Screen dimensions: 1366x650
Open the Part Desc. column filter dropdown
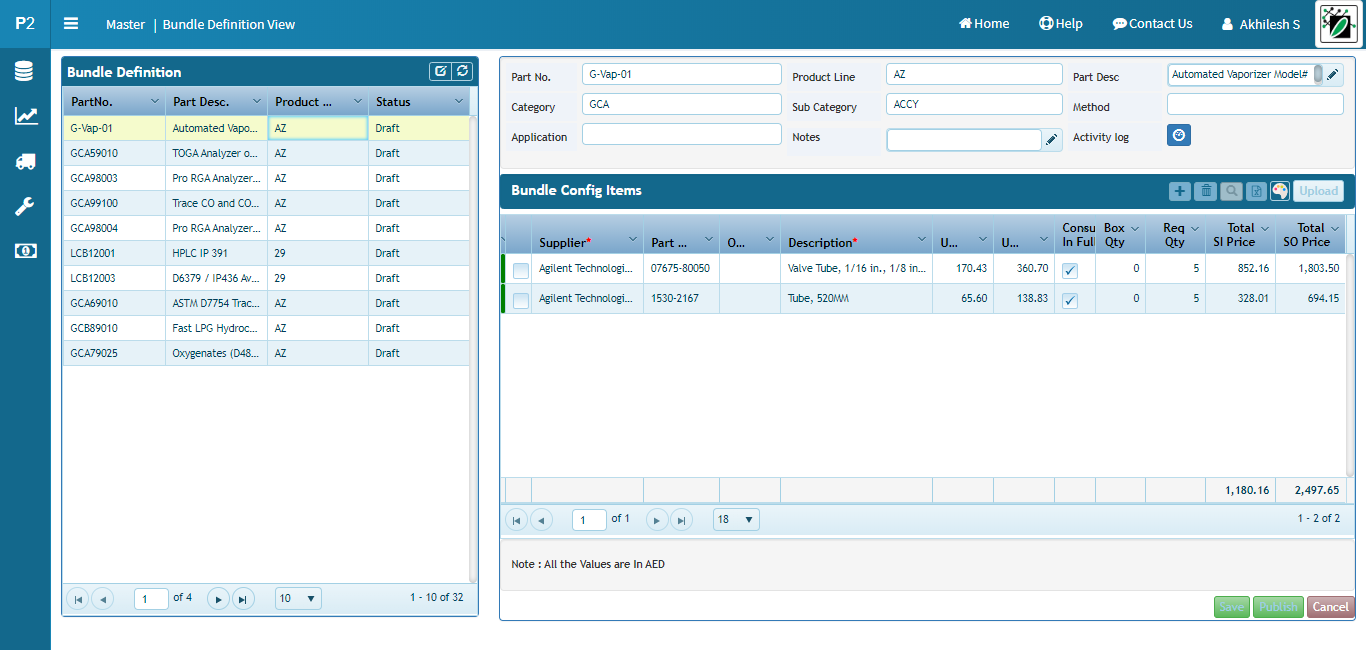tap(256, 102)
